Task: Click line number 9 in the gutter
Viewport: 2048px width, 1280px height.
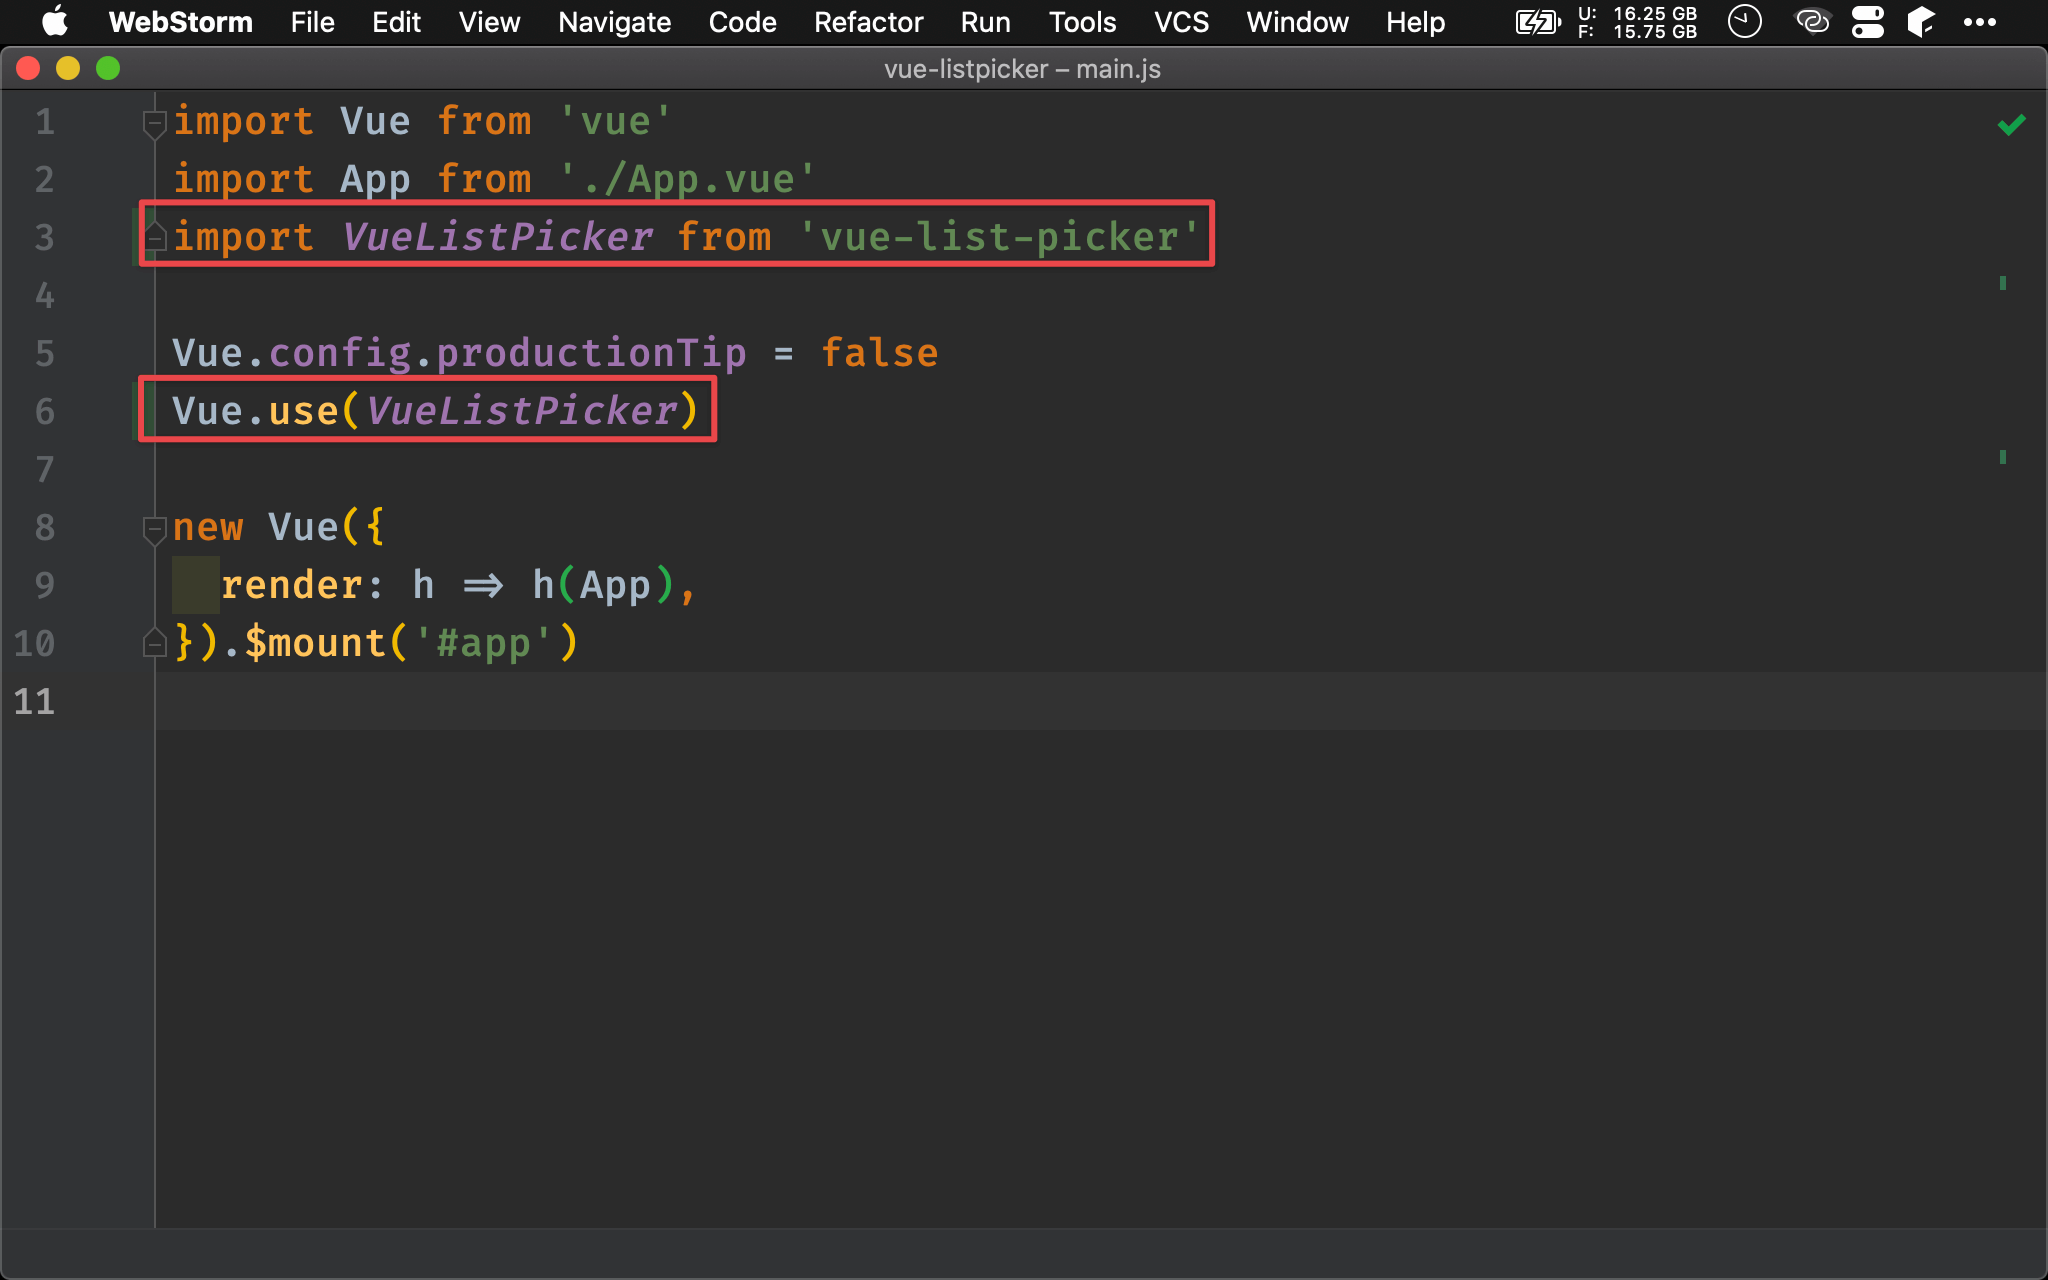Action: tap(45, 586)
